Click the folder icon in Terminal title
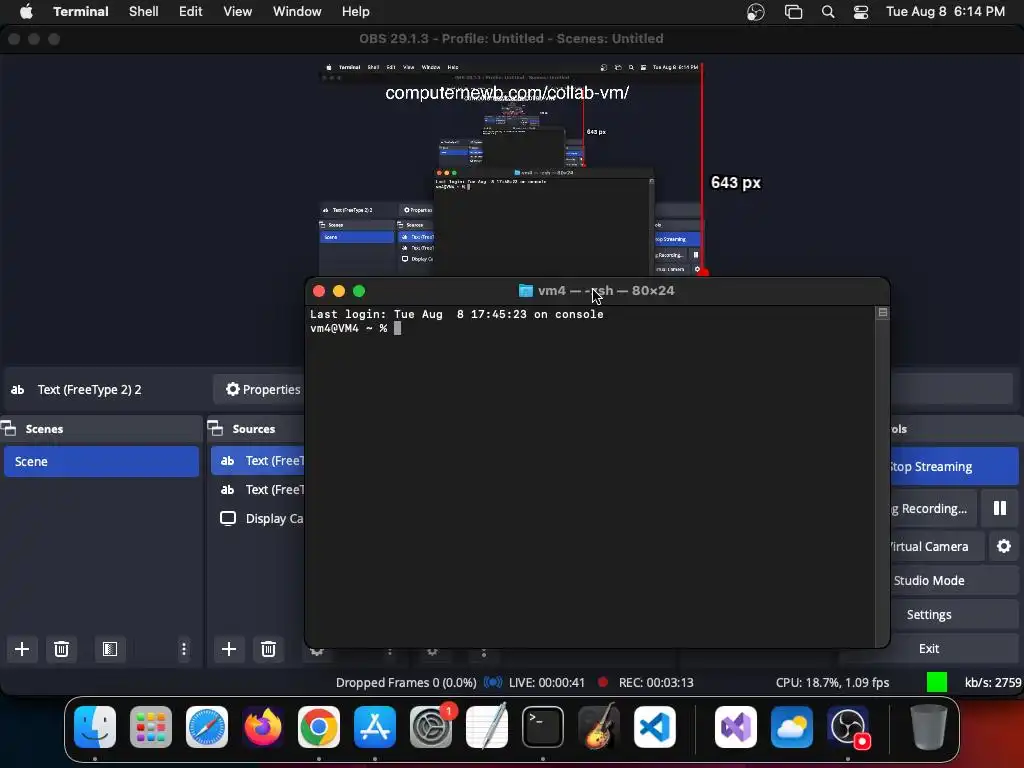 pos(526,291)
